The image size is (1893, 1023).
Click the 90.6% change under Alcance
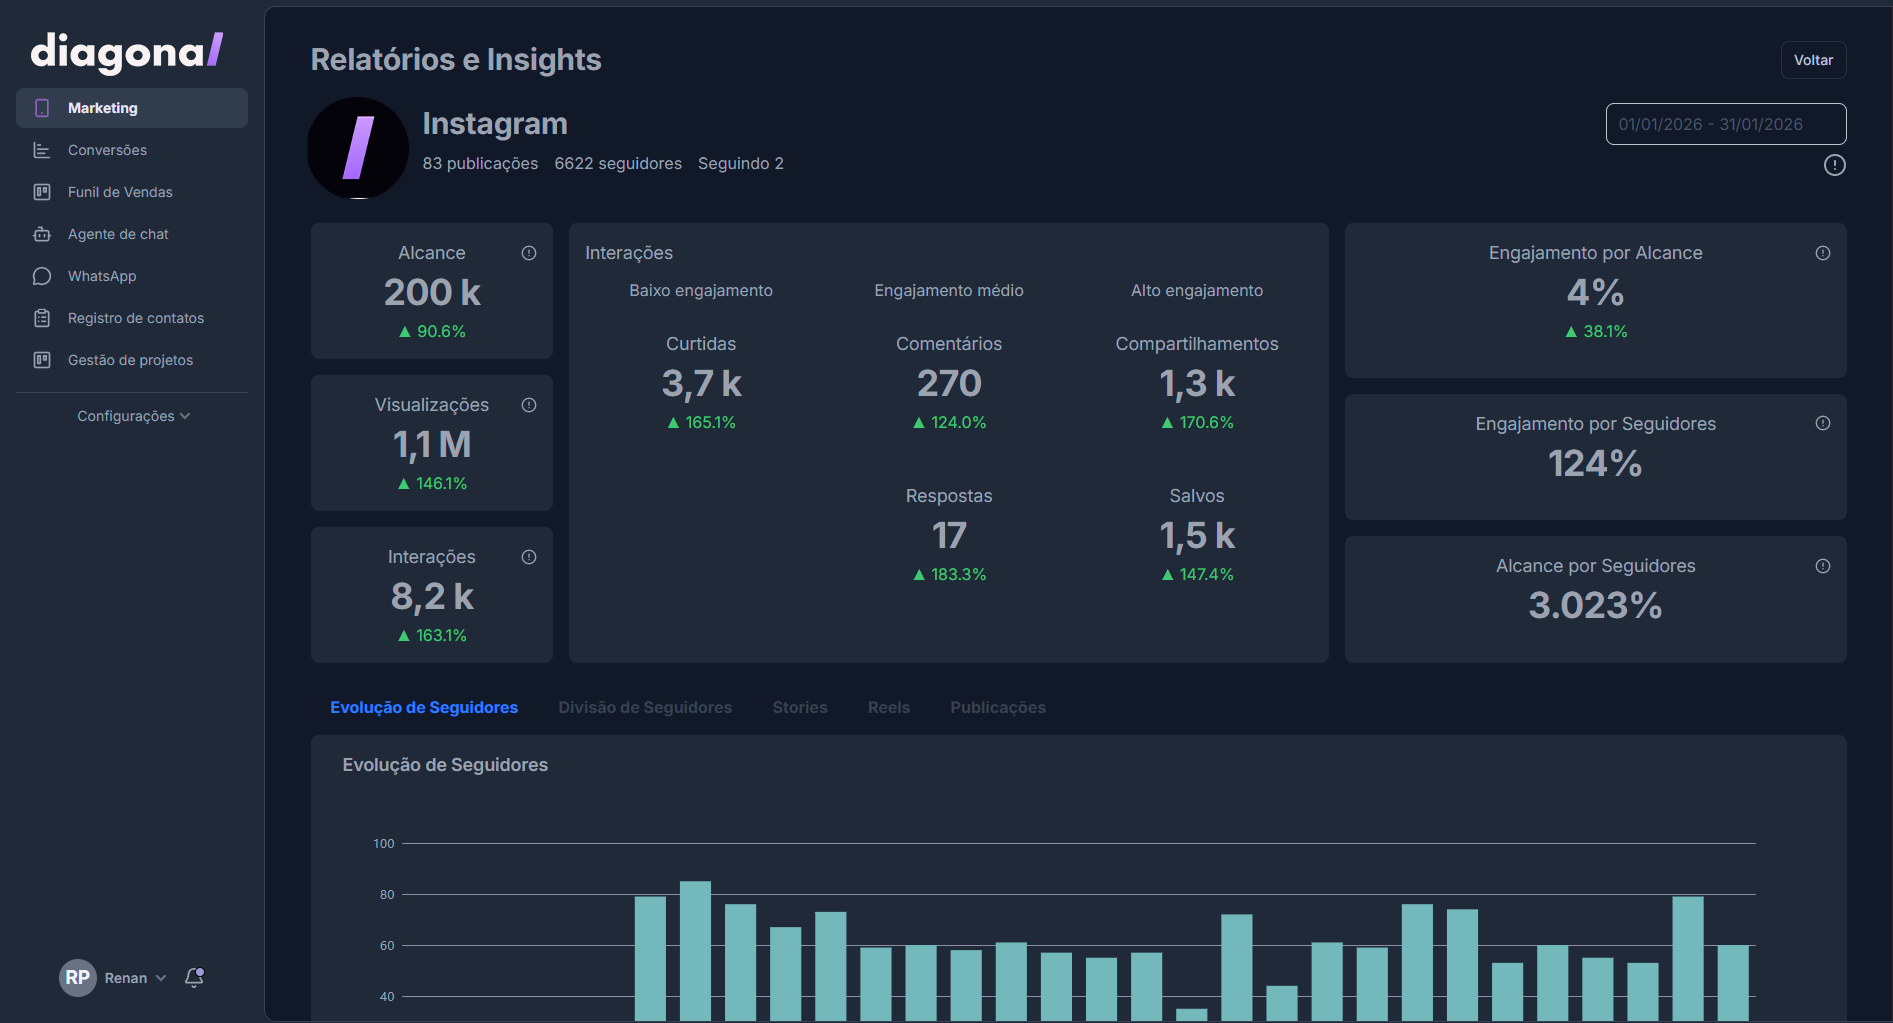[432, 331]
